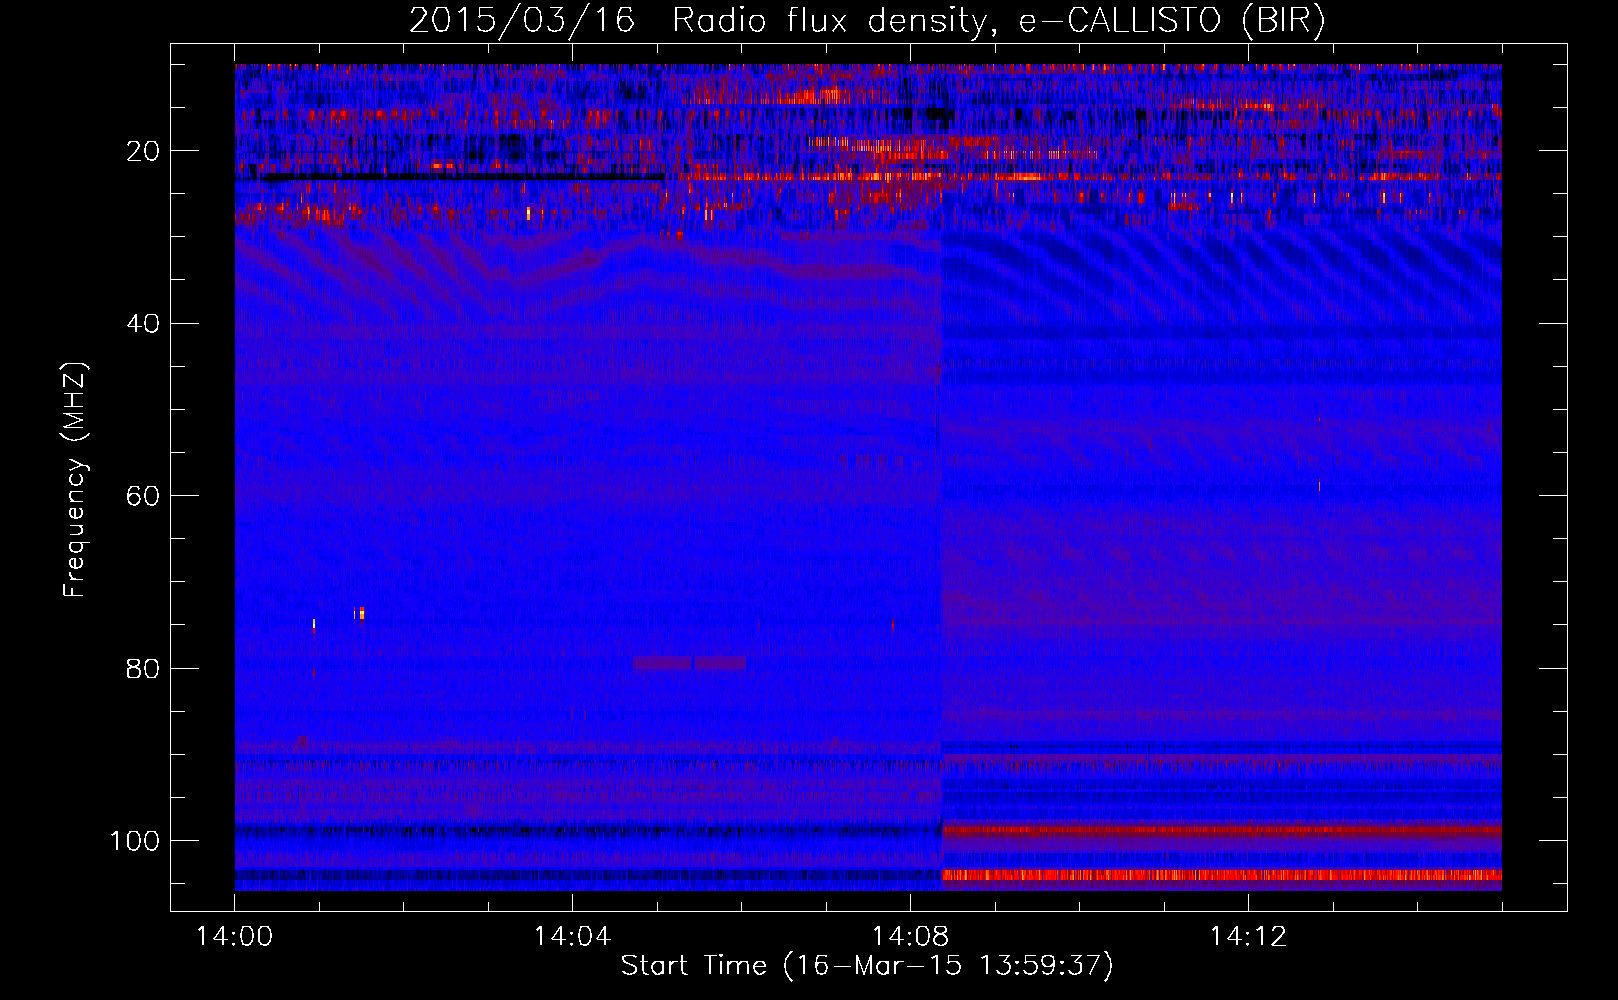The width and height of the screenshot is (1618, 1000).
Task: Click the 20 frequency tick label
Action: 143,151
